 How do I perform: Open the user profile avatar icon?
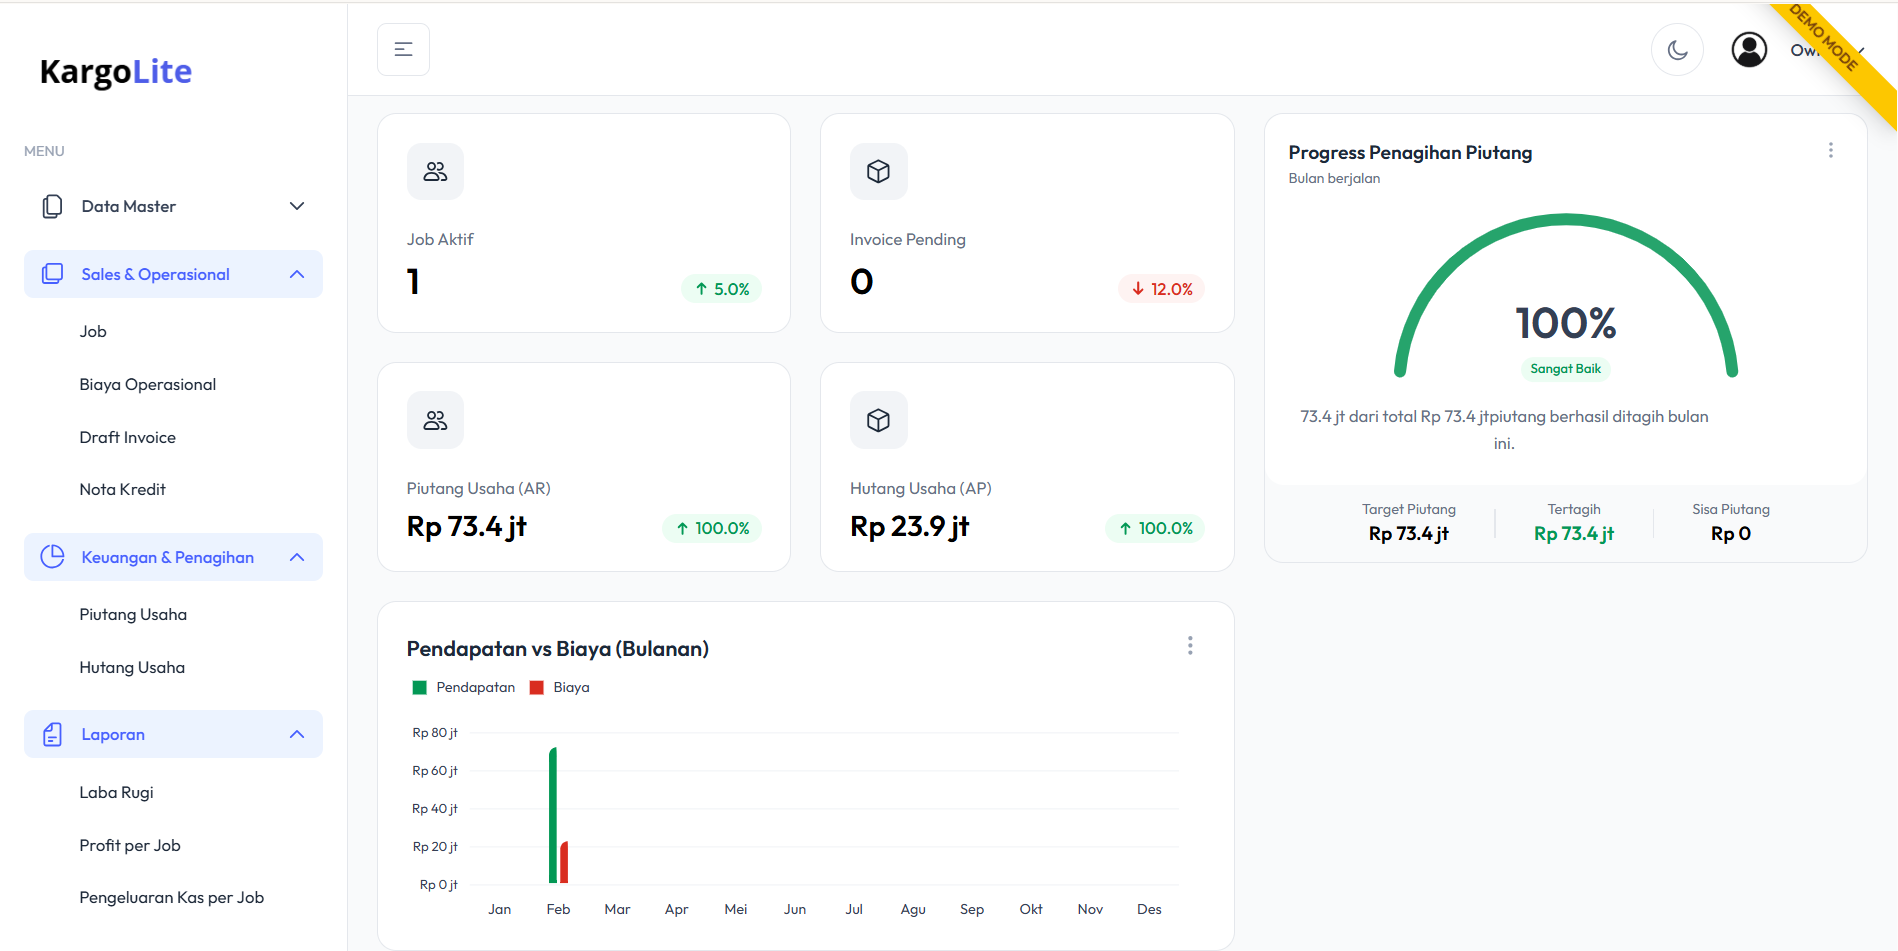pos(1749,50)
